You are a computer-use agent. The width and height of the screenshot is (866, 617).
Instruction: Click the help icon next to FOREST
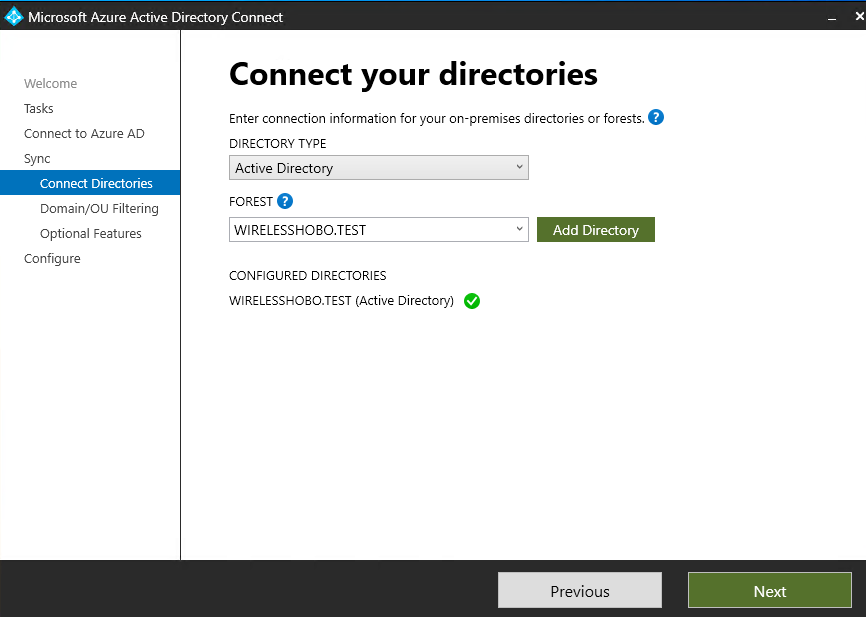pos(285,201)
